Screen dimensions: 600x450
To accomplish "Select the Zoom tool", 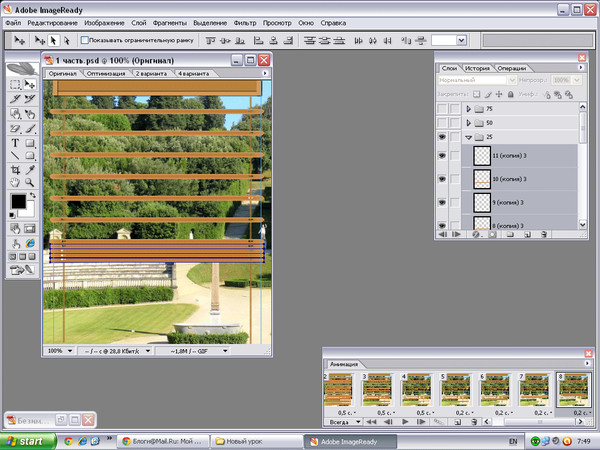I will point(29,183).
